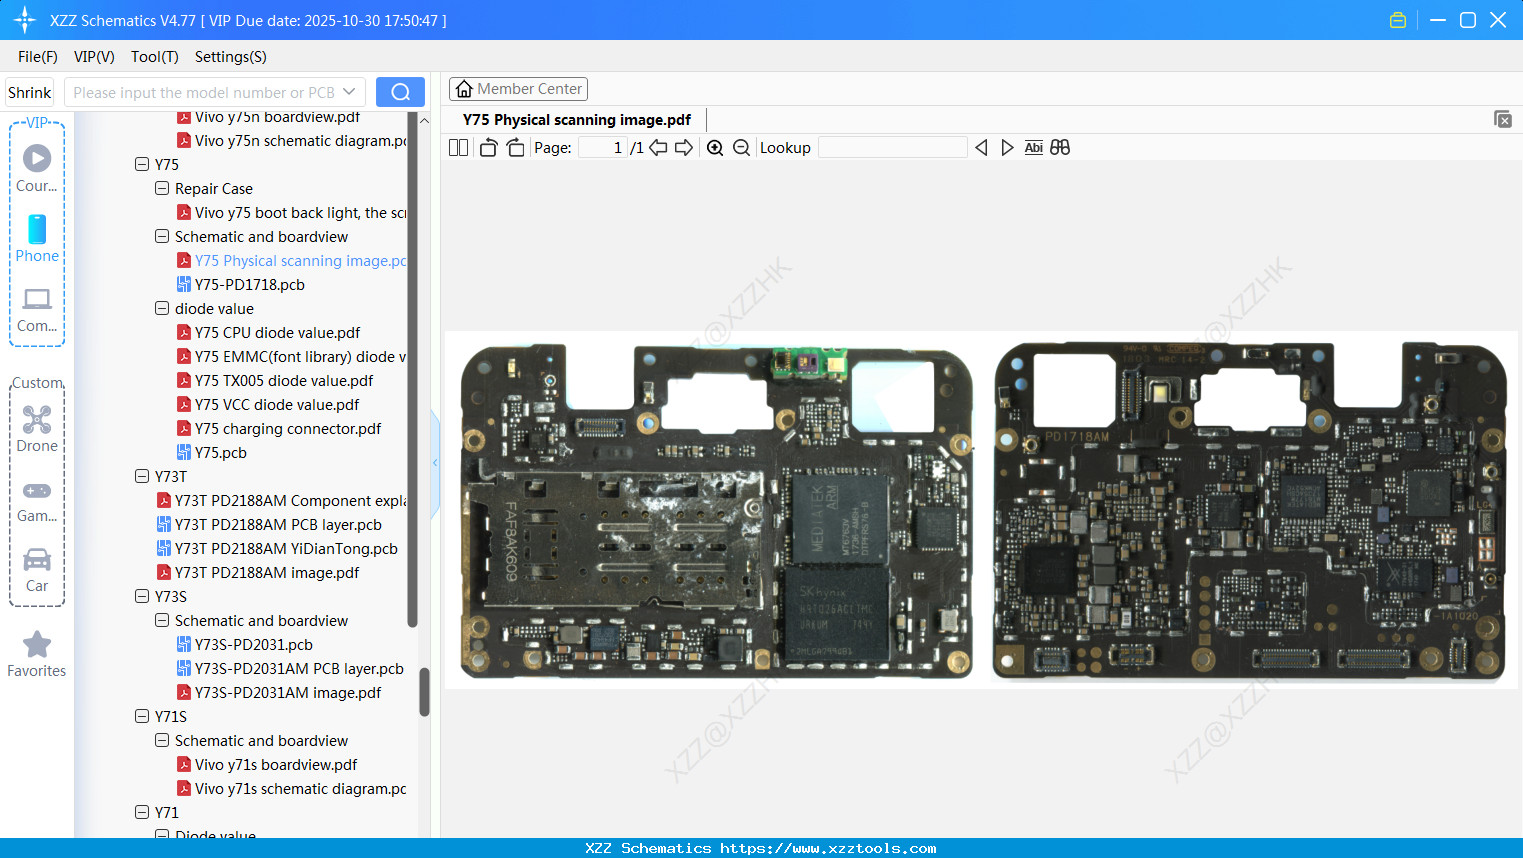
Task: Select the Y75 Physical scanning image.pdf tab
Action: pyautogui.click(x=577, y=118)
